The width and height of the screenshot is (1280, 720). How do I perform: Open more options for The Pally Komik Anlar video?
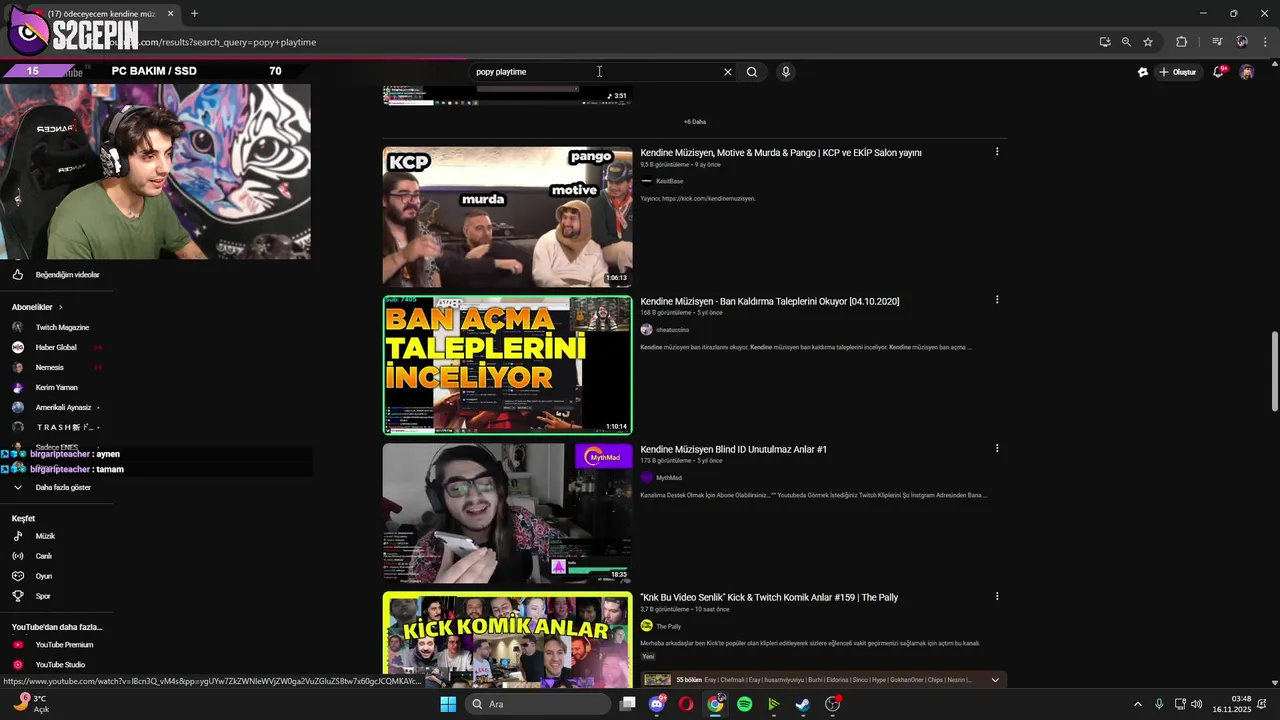click(997, 596)
